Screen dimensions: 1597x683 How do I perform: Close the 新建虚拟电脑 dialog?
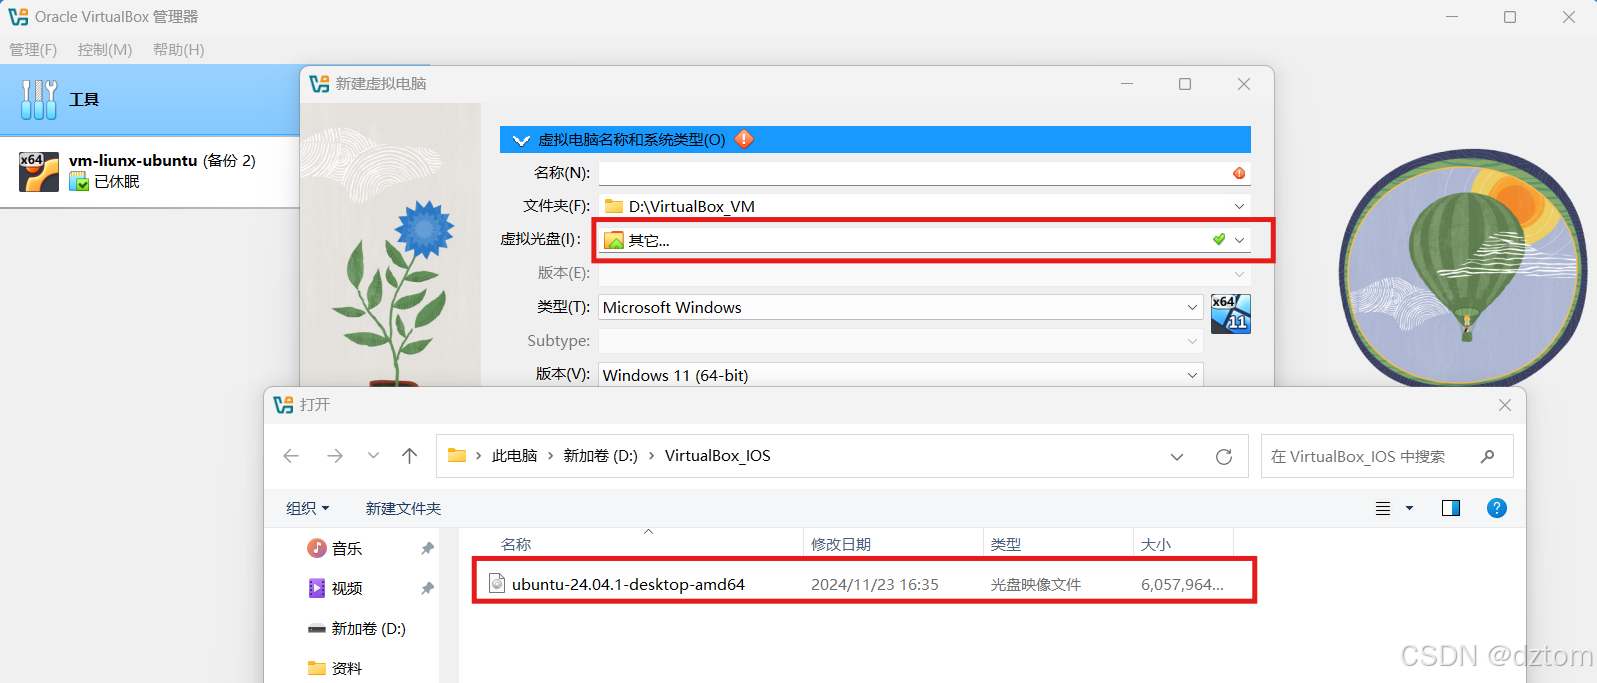[x=1244, y=84]
